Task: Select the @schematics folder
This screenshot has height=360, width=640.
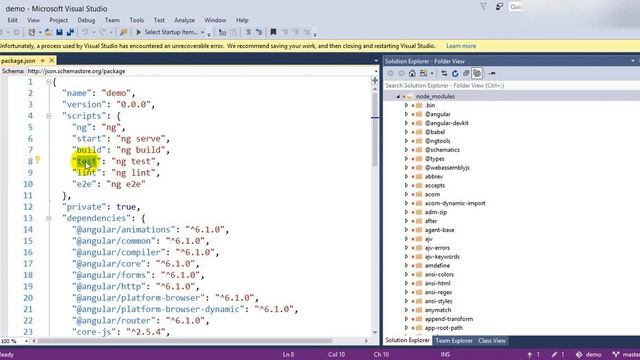Action: point(442,150)
